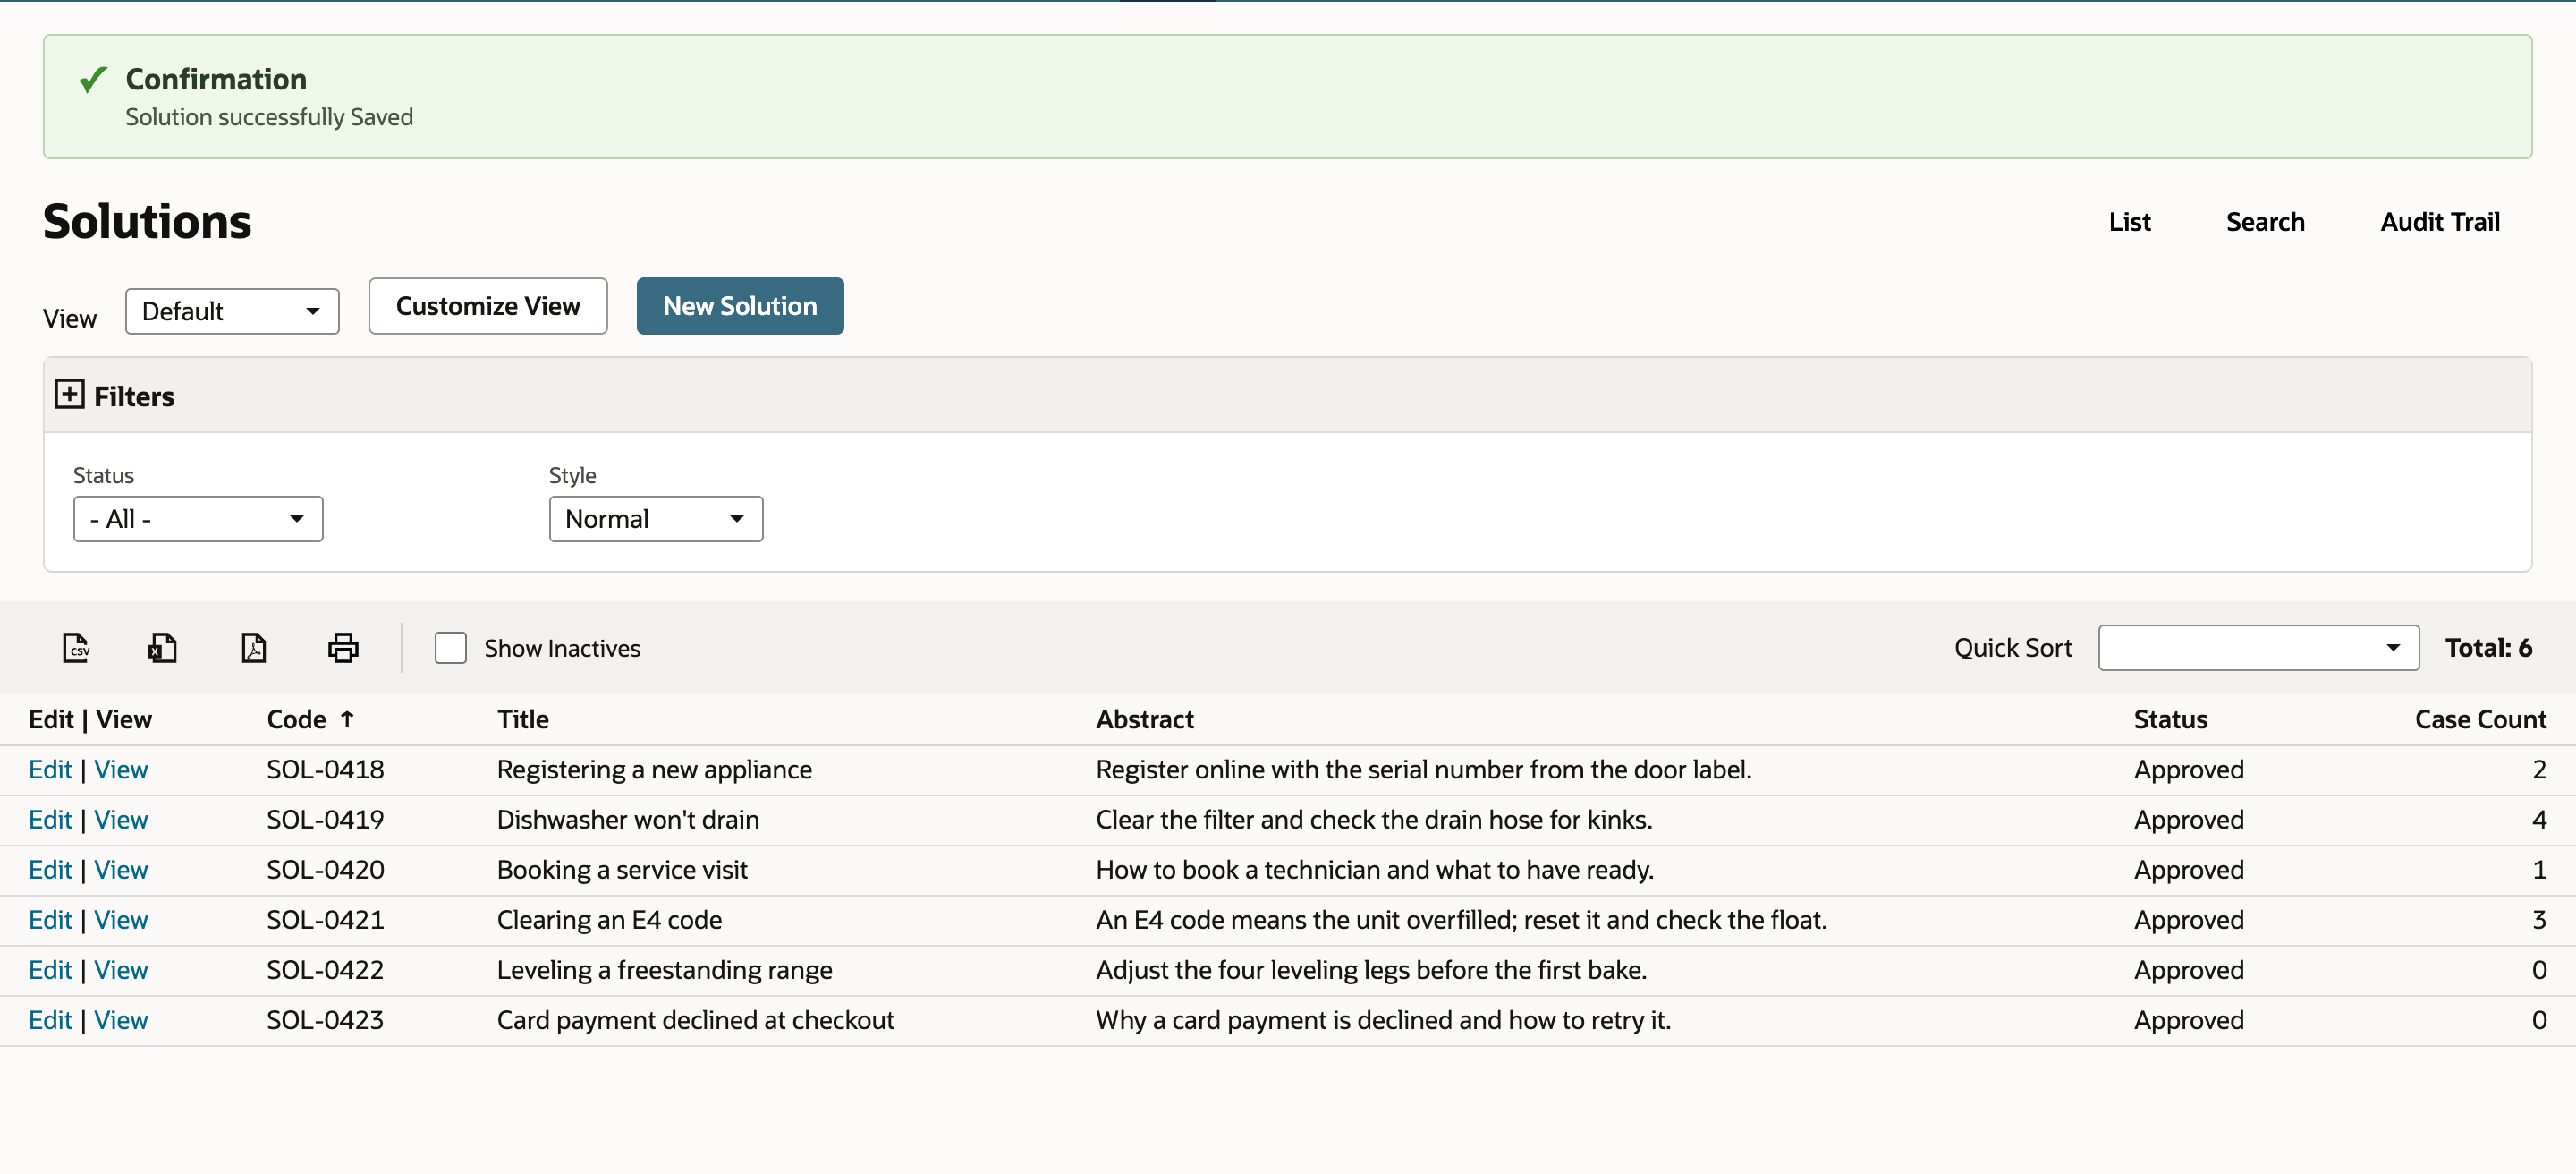Select the title 'Clearing an E4 code'

tap(609, 920)
